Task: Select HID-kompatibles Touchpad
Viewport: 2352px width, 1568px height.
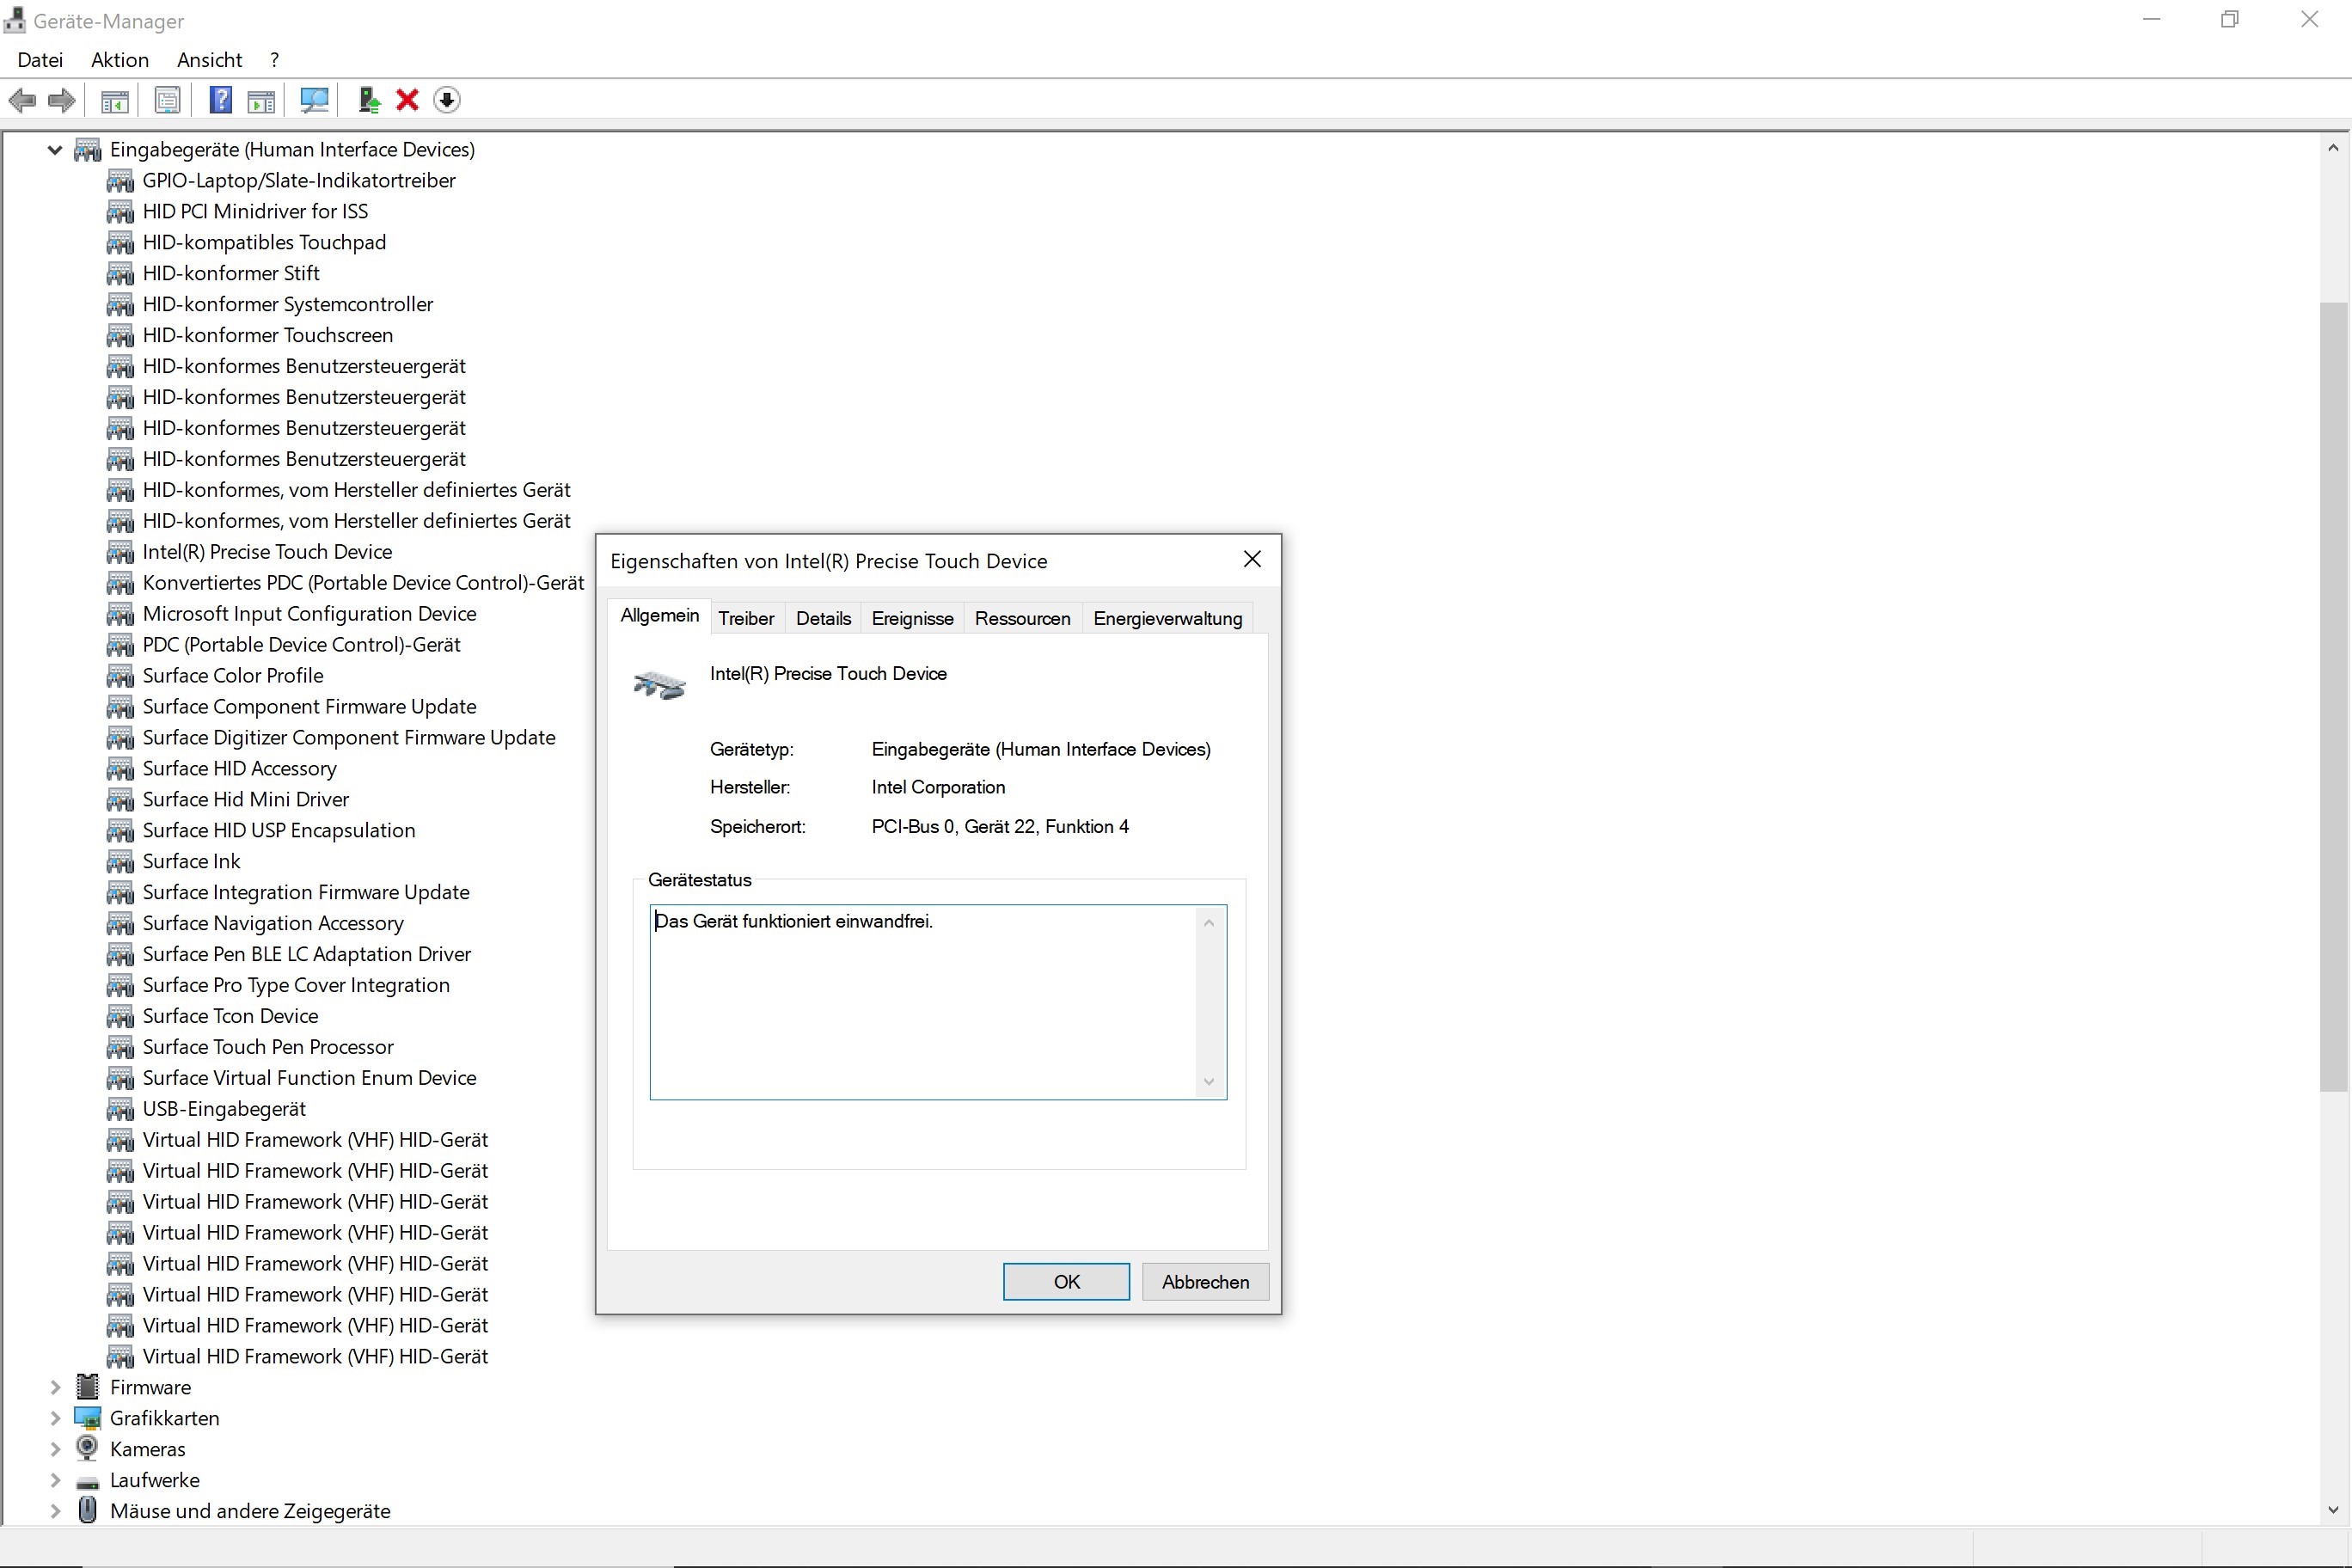Action: 264,242
